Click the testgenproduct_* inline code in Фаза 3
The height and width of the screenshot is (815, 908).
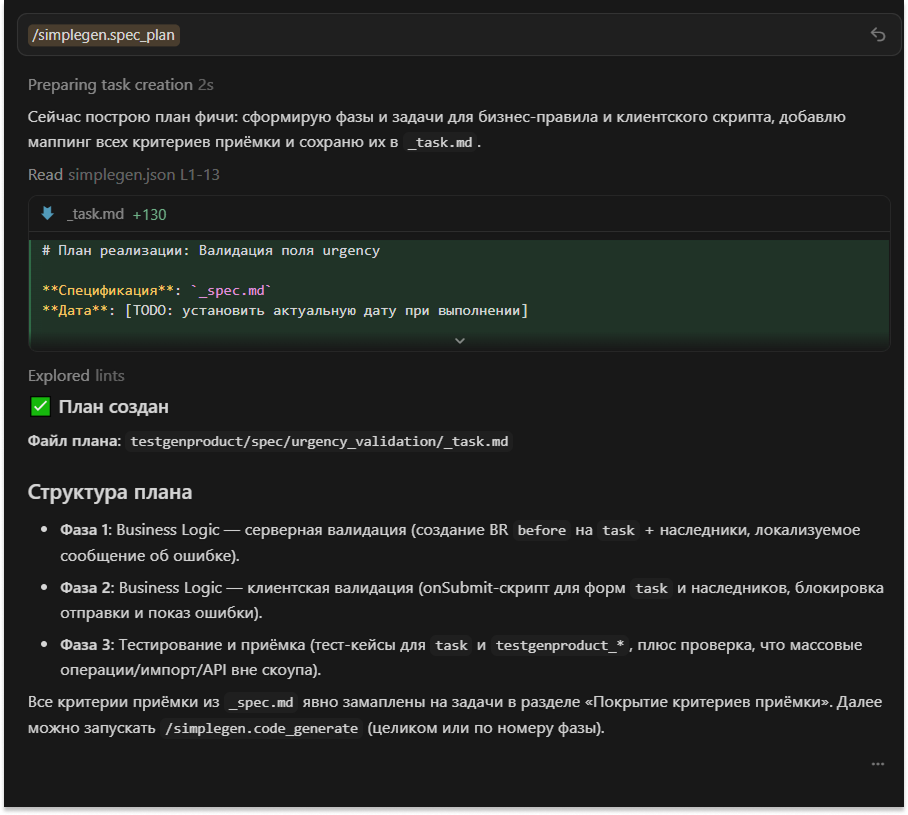coord(560,645)
